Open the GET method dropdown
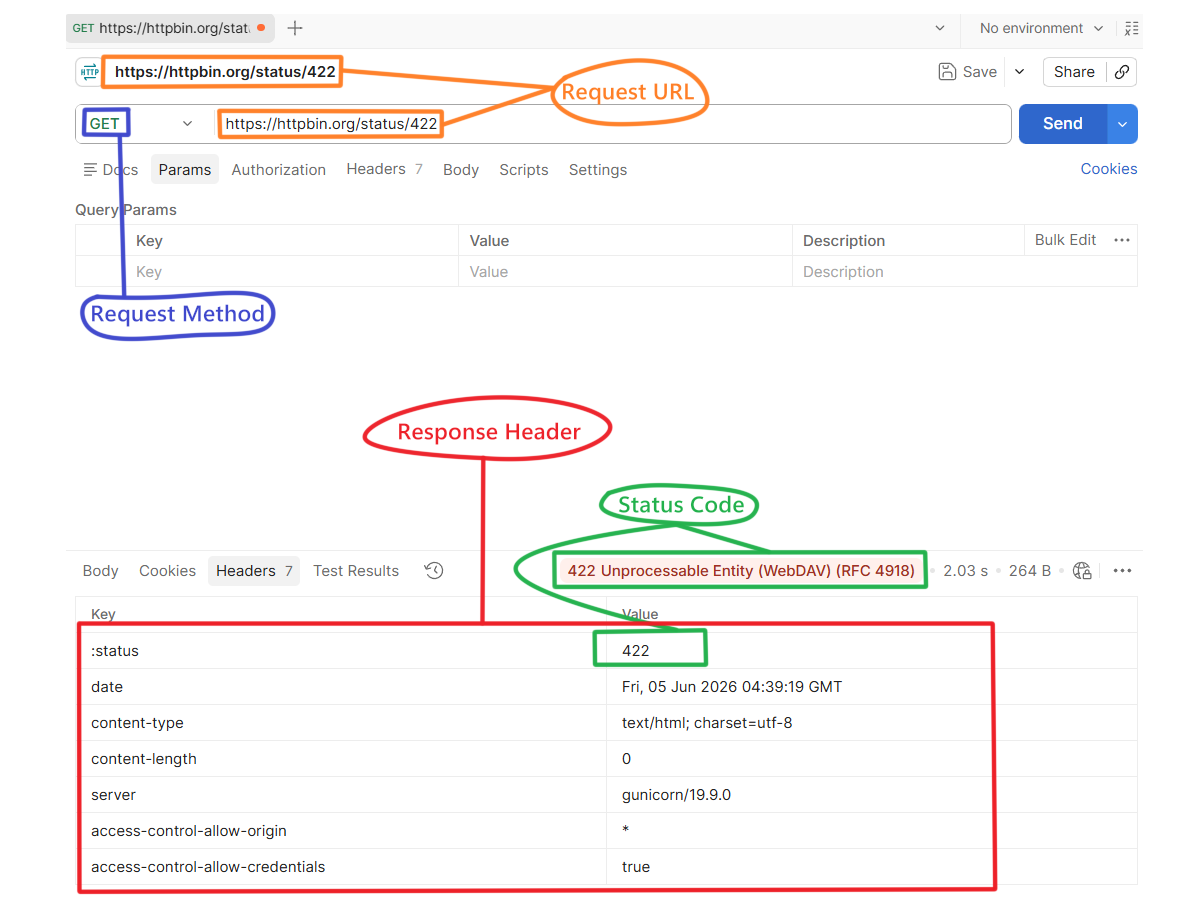The width and height of the screenshot is (1200, 900). coord(140,124)
